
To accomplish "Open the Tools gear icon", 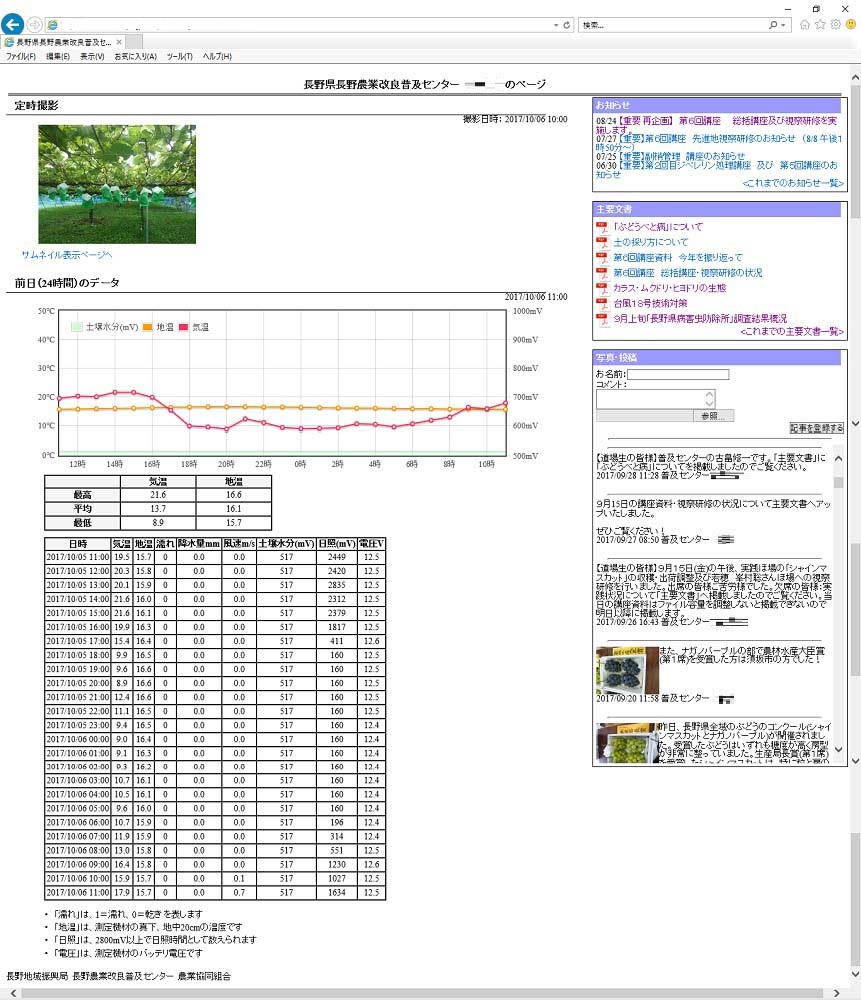I will pos(835,24).
